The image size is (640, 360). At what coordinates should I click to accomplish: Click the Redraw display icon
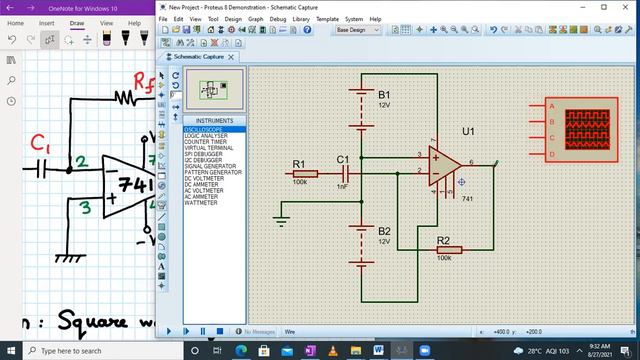(395, 30)
